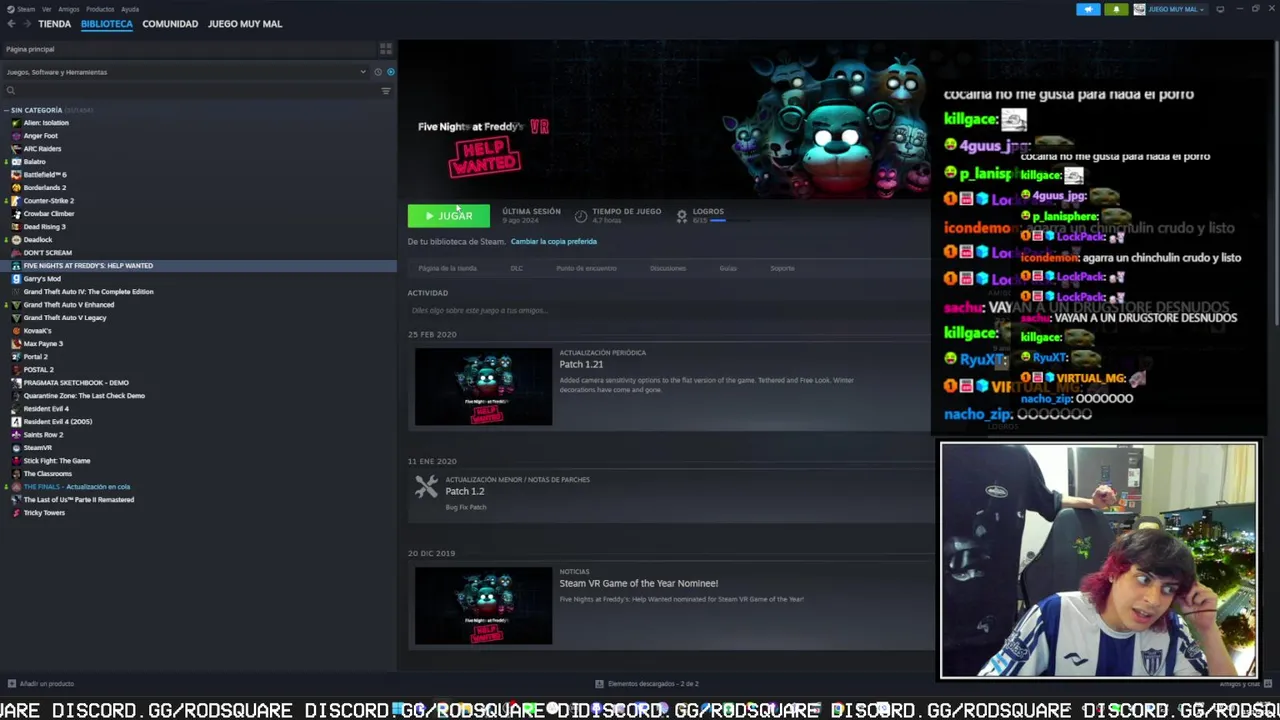The height and width of the screenshot is (720, 1280).
Task: Click the green JUGAR play button
Action: [449, 216]
